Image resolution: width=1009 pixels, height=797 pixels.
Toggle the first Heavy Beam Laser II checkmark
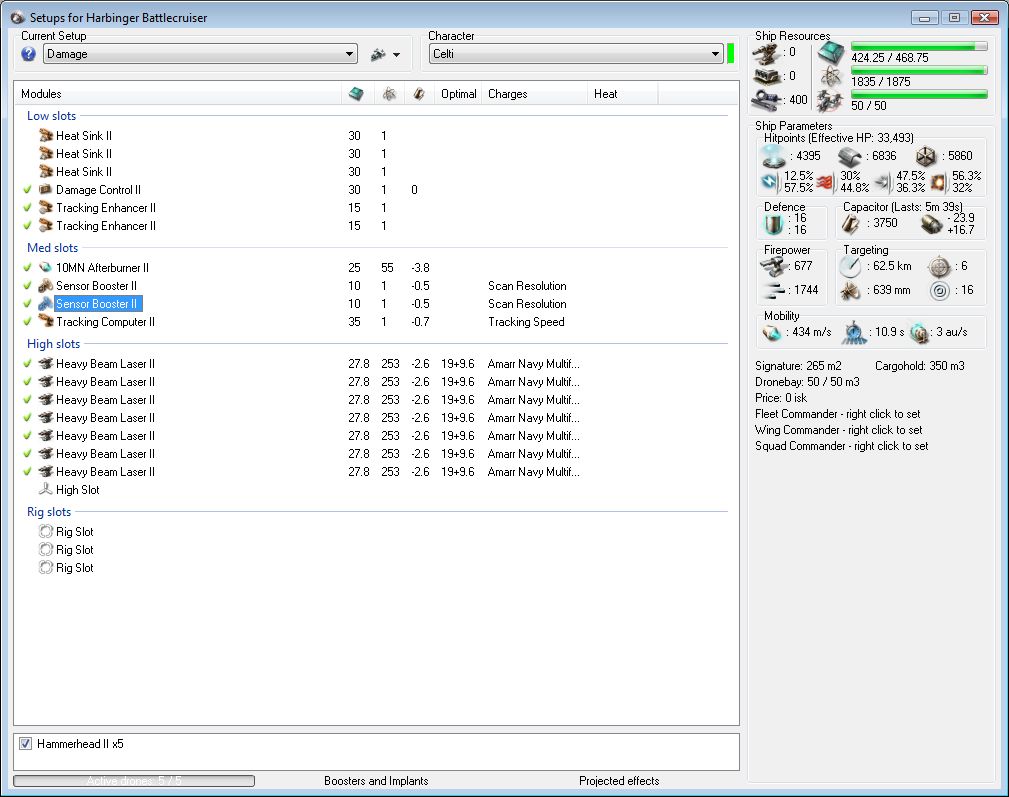coord(27,363)
